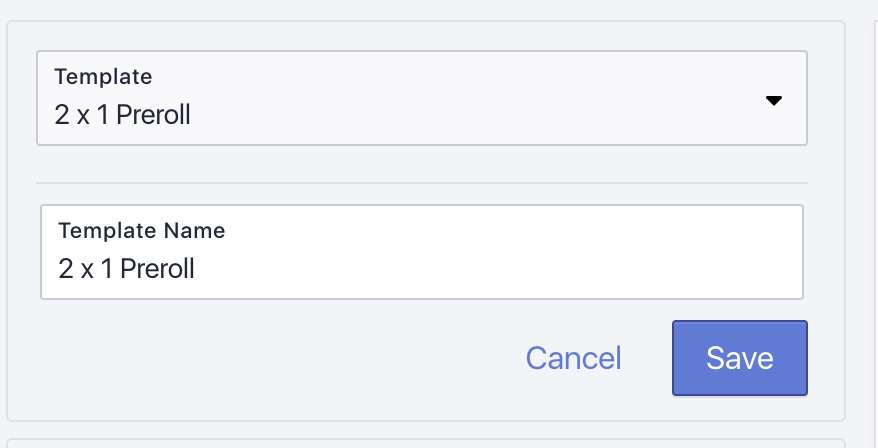Click the blue Save button
Image resolution: width=878 pixels, height=448 pixels.
click(740, 358)
